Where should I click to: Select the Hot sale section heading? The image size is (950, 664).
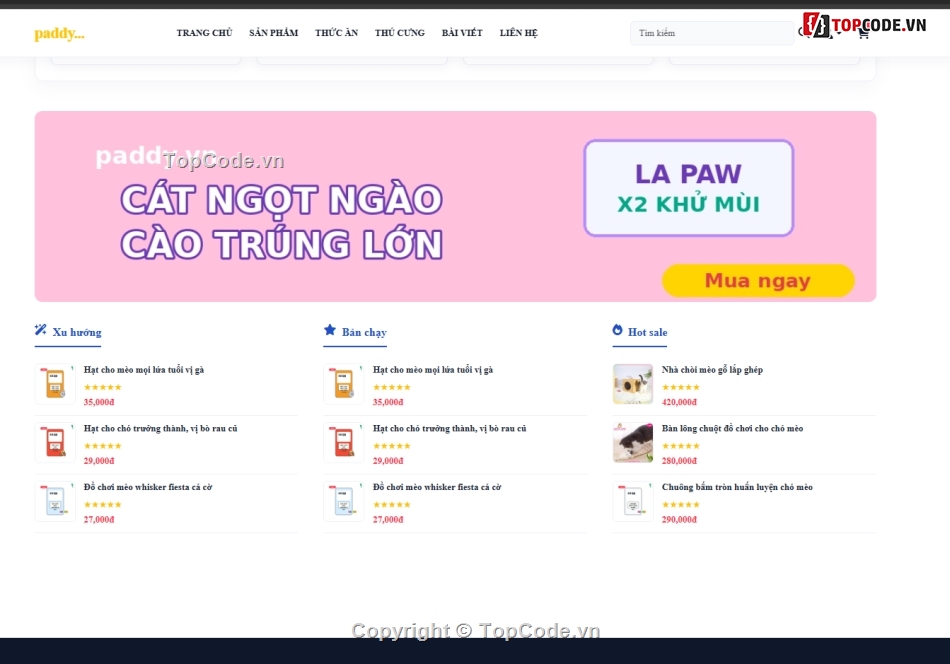(x=648, y=332)
